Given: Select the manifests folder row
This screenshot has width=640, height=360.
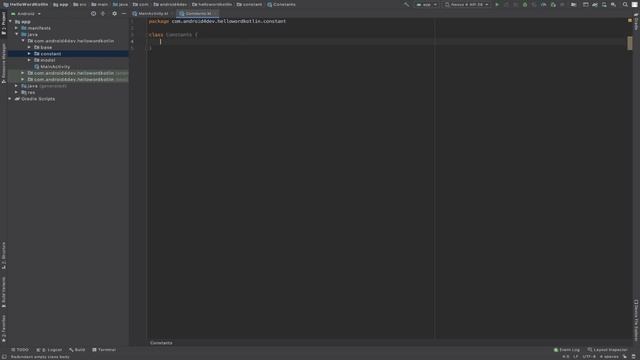Looking at the screenshot, I should coord(68,28).
